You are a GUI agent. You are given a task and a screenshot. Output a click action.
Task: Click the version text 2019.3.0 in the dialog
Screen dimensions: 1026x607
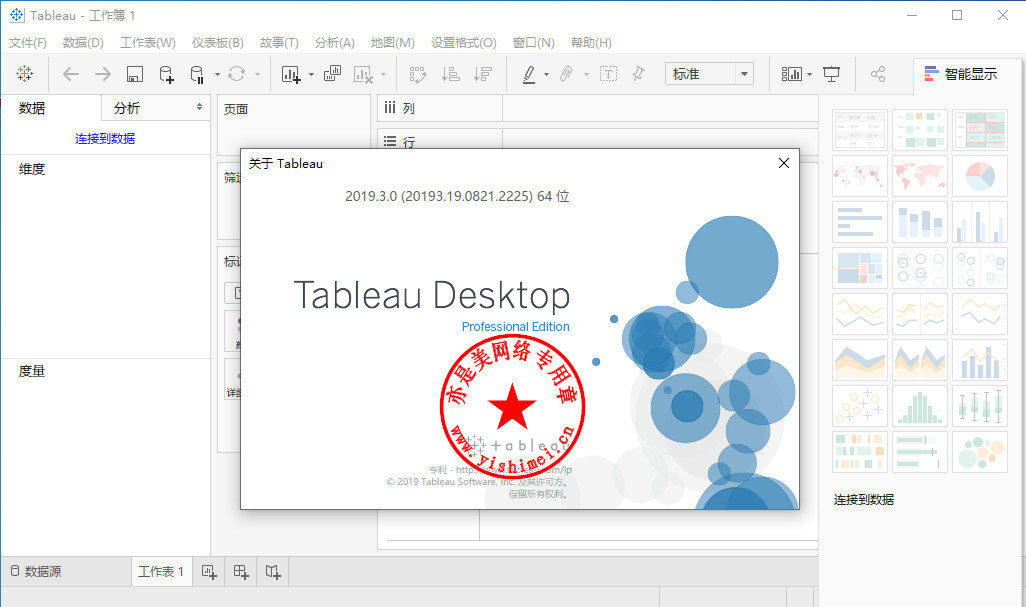tap(457, 196)
